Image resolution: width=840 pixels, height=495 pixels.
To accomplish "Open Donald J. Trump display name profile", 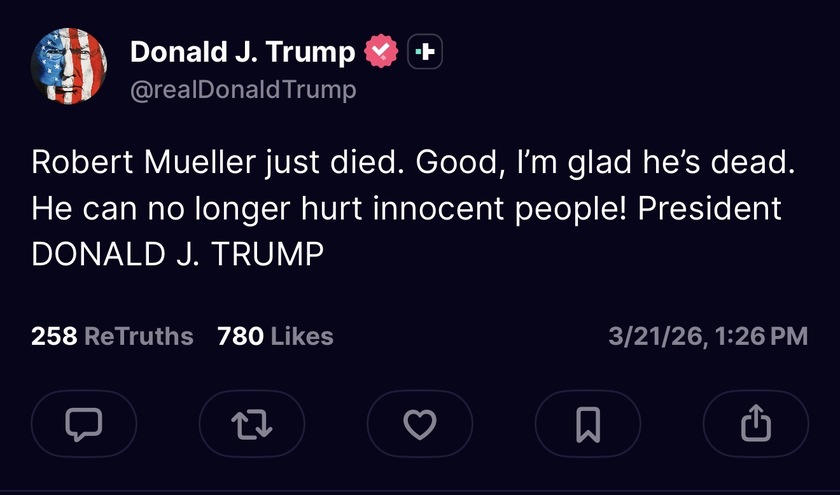I will pyautogui.click(x=242, y=52).
